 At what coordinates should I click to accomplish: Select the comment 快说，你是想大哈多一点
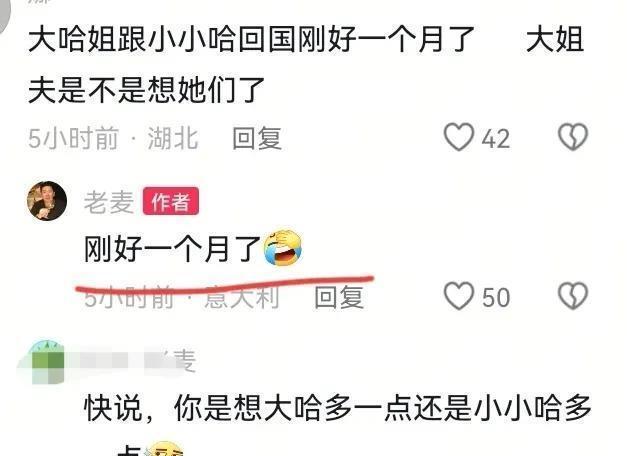click(234, 408)
